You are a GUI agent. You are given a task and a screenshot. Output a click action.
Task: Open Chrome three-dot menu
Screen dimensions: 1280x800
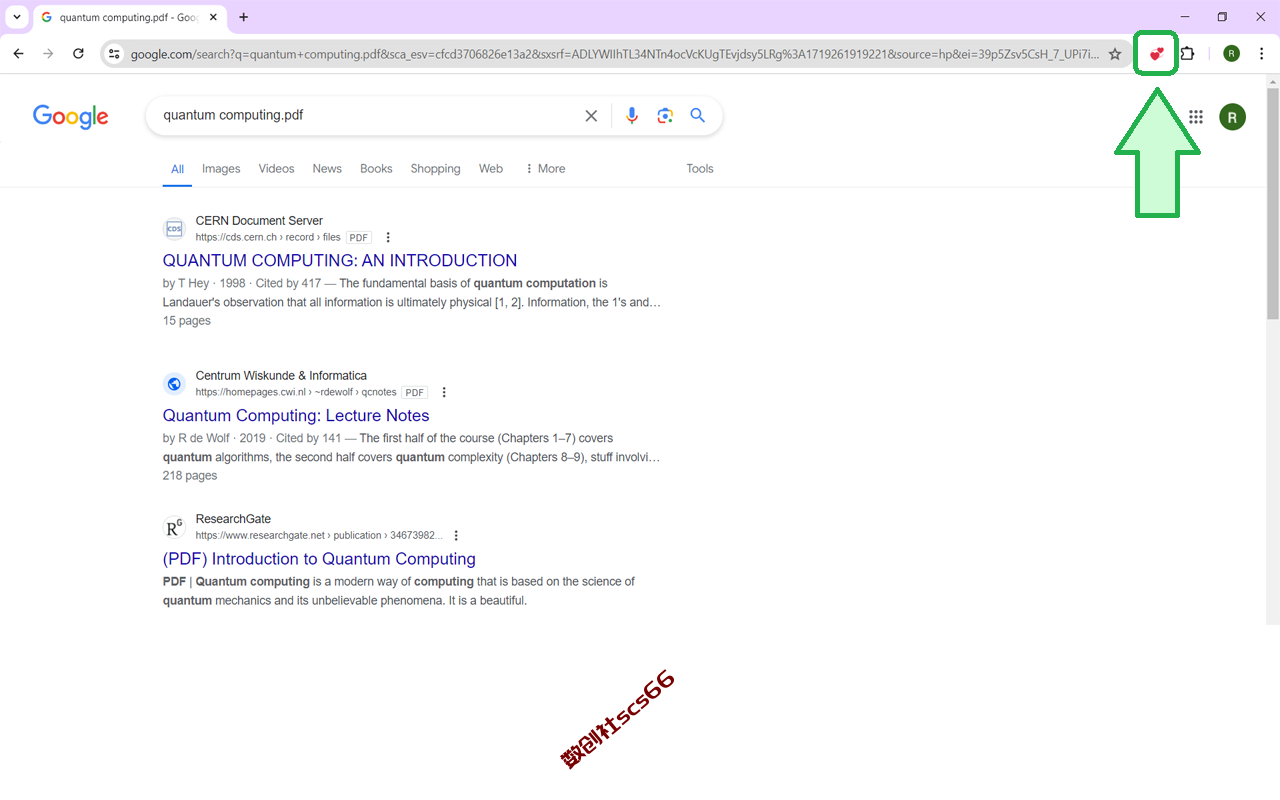point(1261,54)
